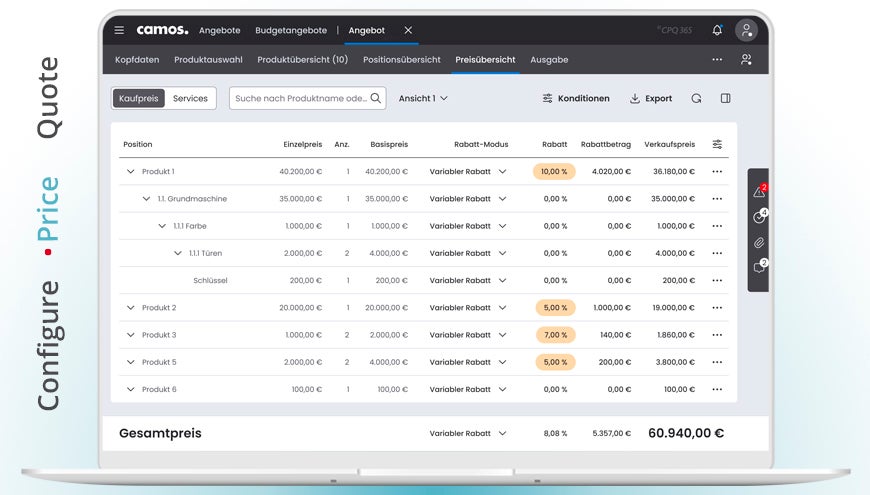Click the magnifier search icon
The height and width of the screenshot is (495, 870).
pyautogui.click(x=376, y=98)
